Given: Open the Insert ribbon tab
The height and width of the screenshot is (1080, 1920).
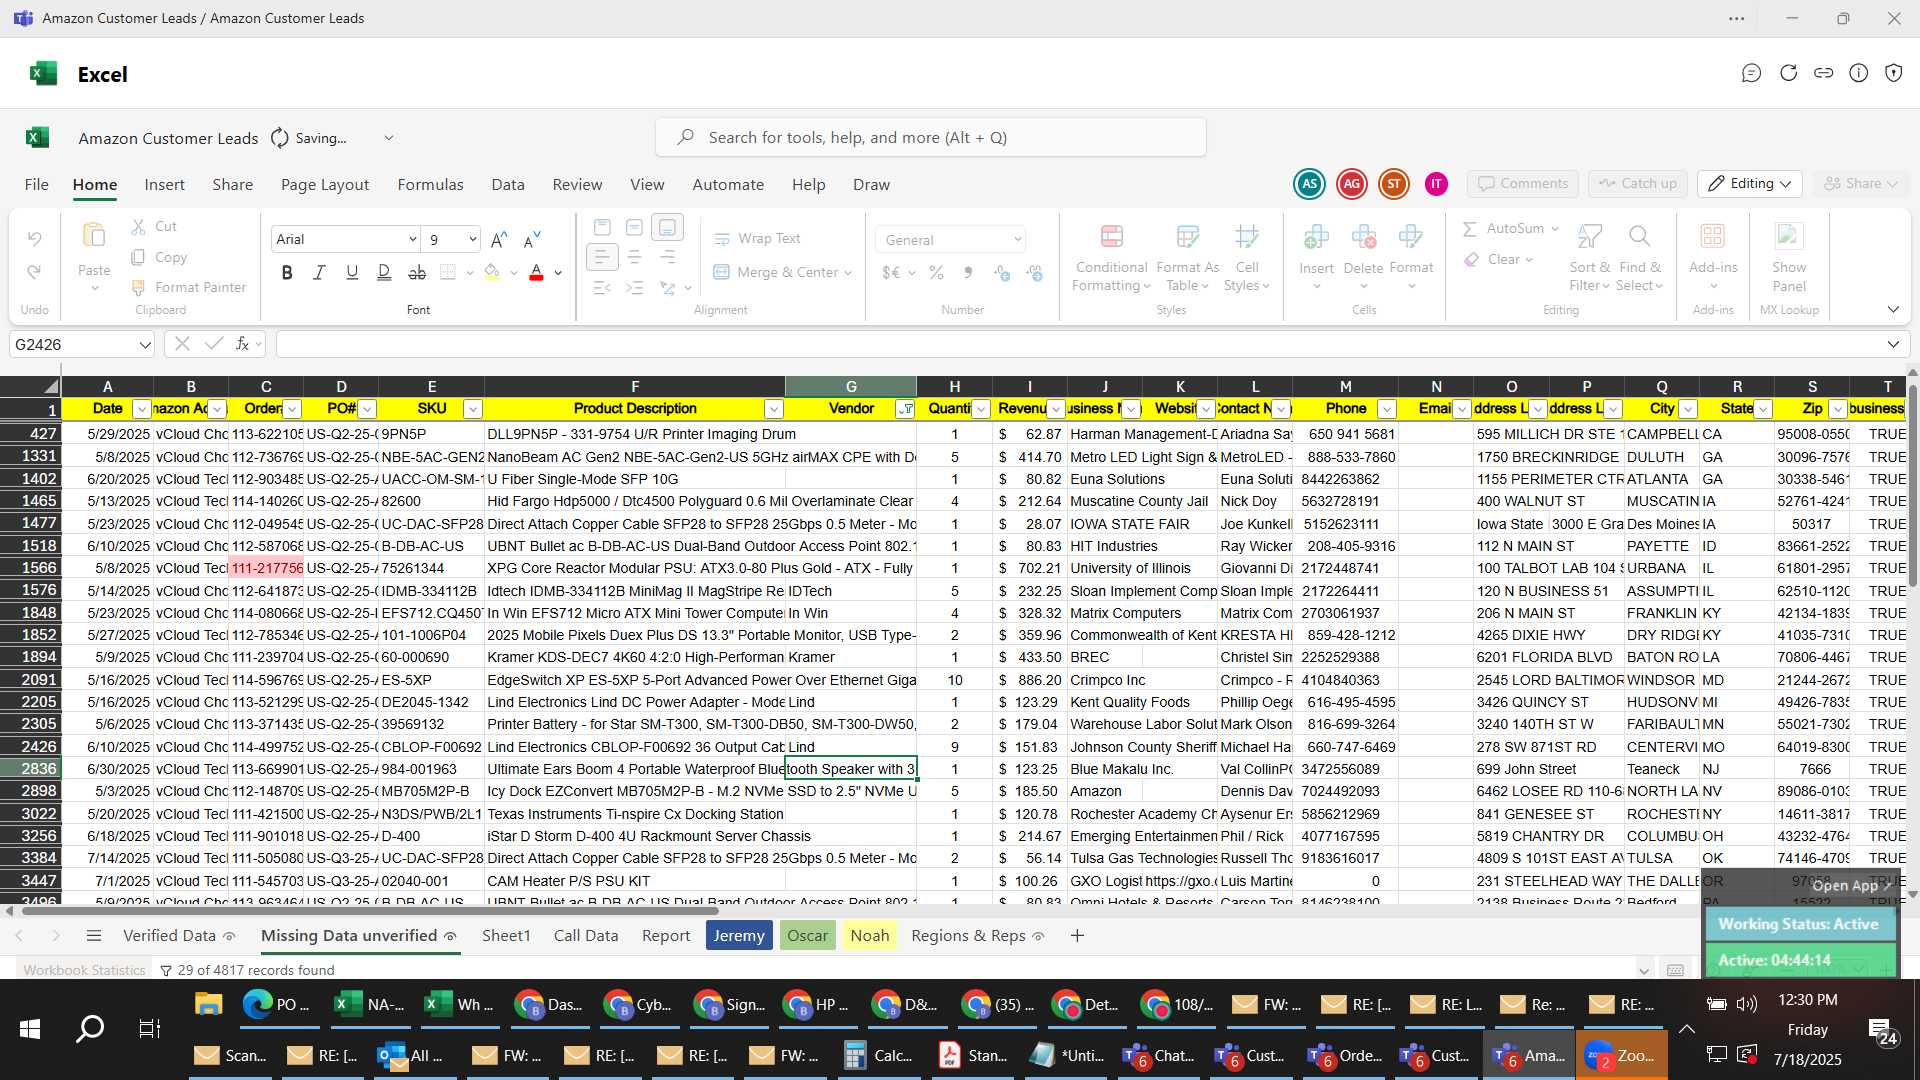Looking at the screenshot, I should click(164, 185).
